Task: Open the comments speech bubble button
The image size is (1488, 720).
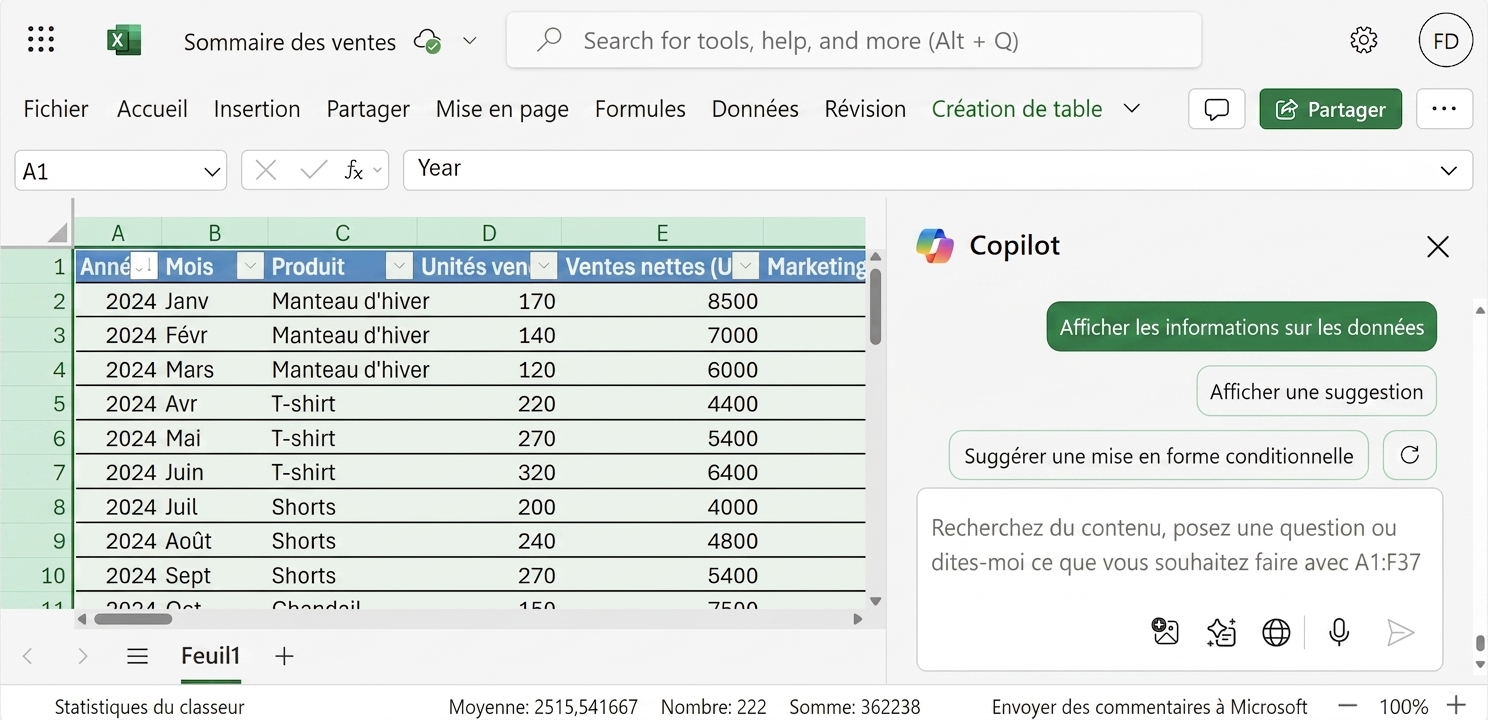Action: pos(1216,109)
